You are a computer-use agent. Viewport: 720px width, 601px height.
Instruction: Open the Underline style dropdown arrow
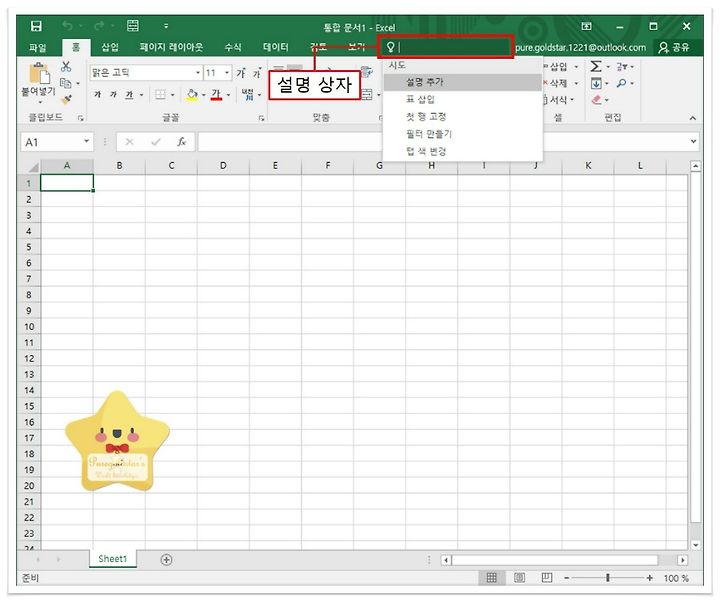[141, 95]
